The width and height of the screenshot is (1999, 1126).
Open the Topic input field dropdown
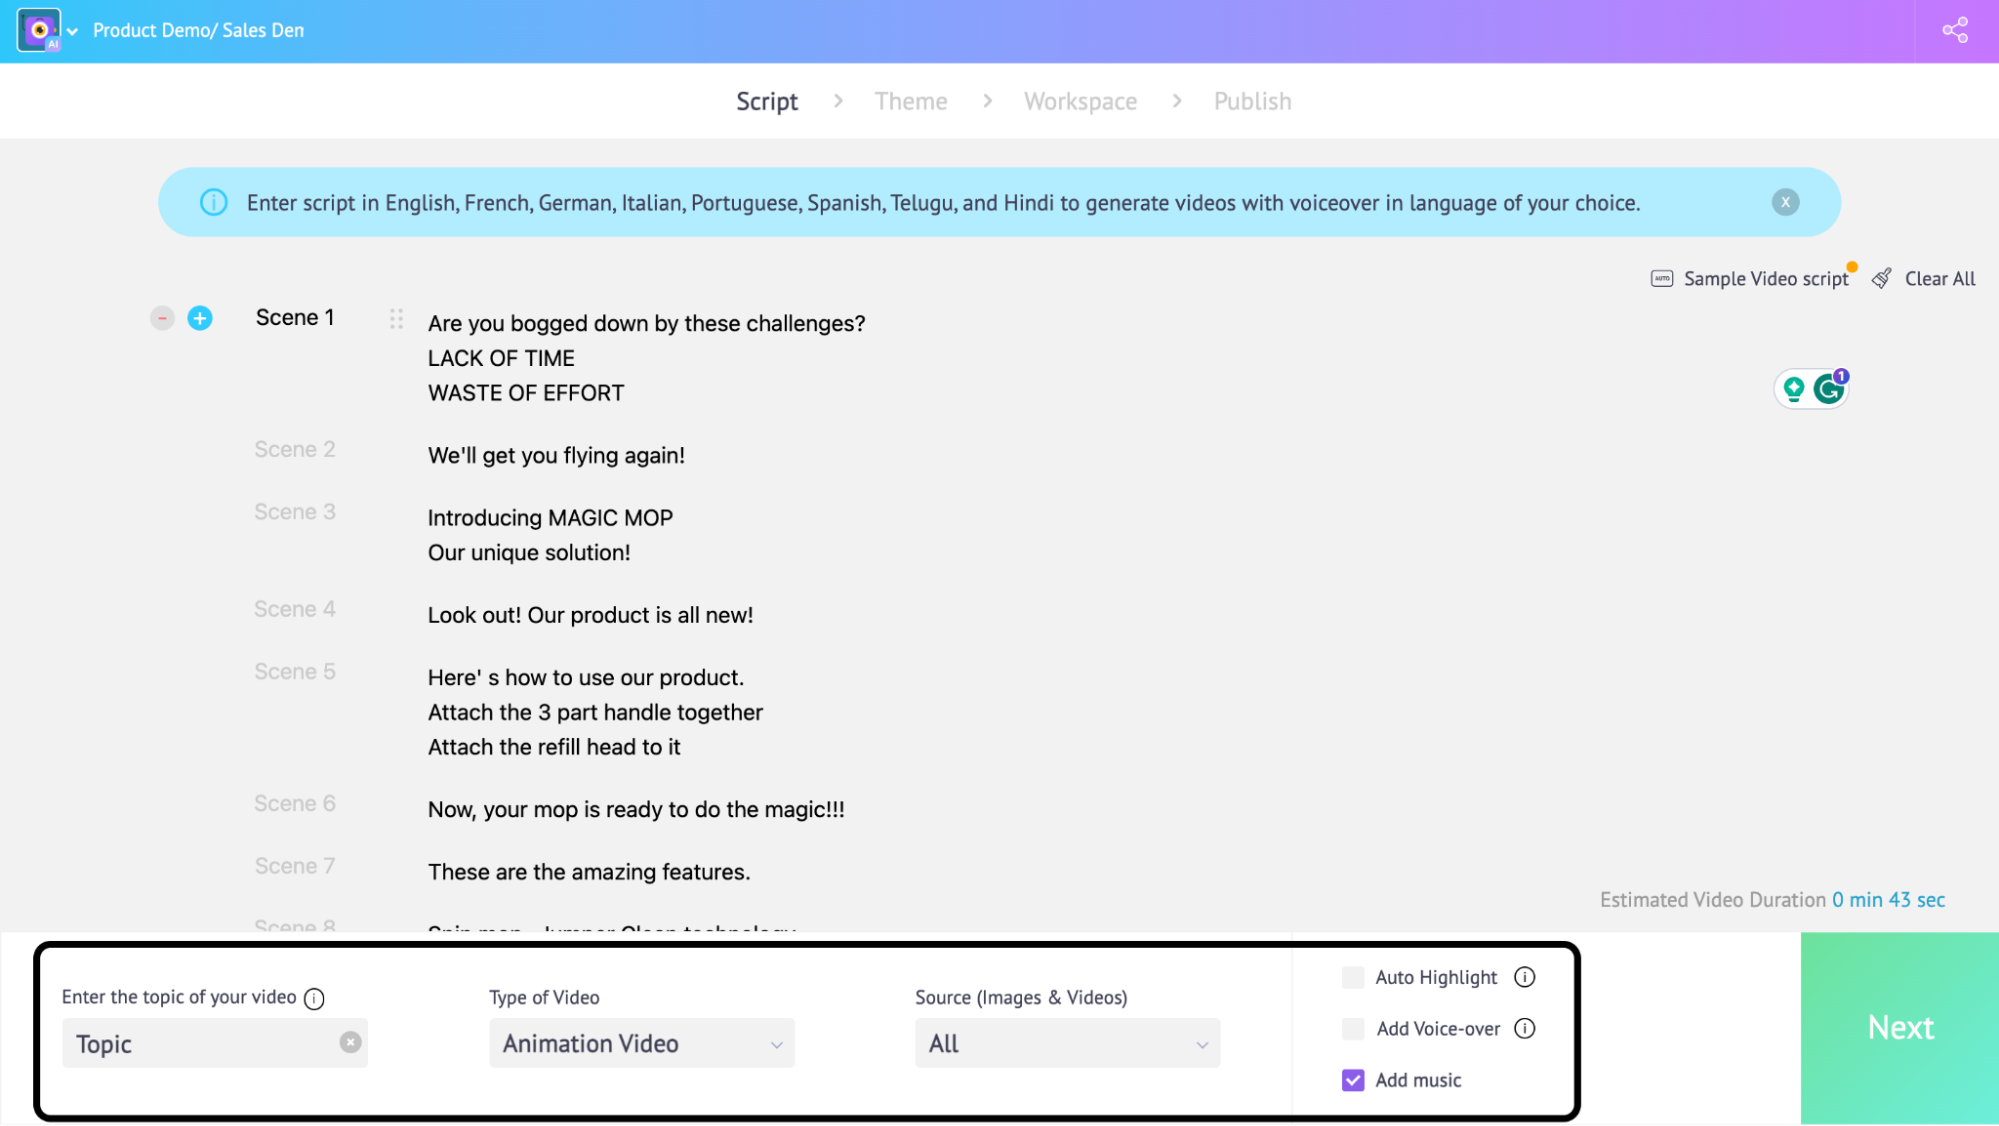point(214,1042)
